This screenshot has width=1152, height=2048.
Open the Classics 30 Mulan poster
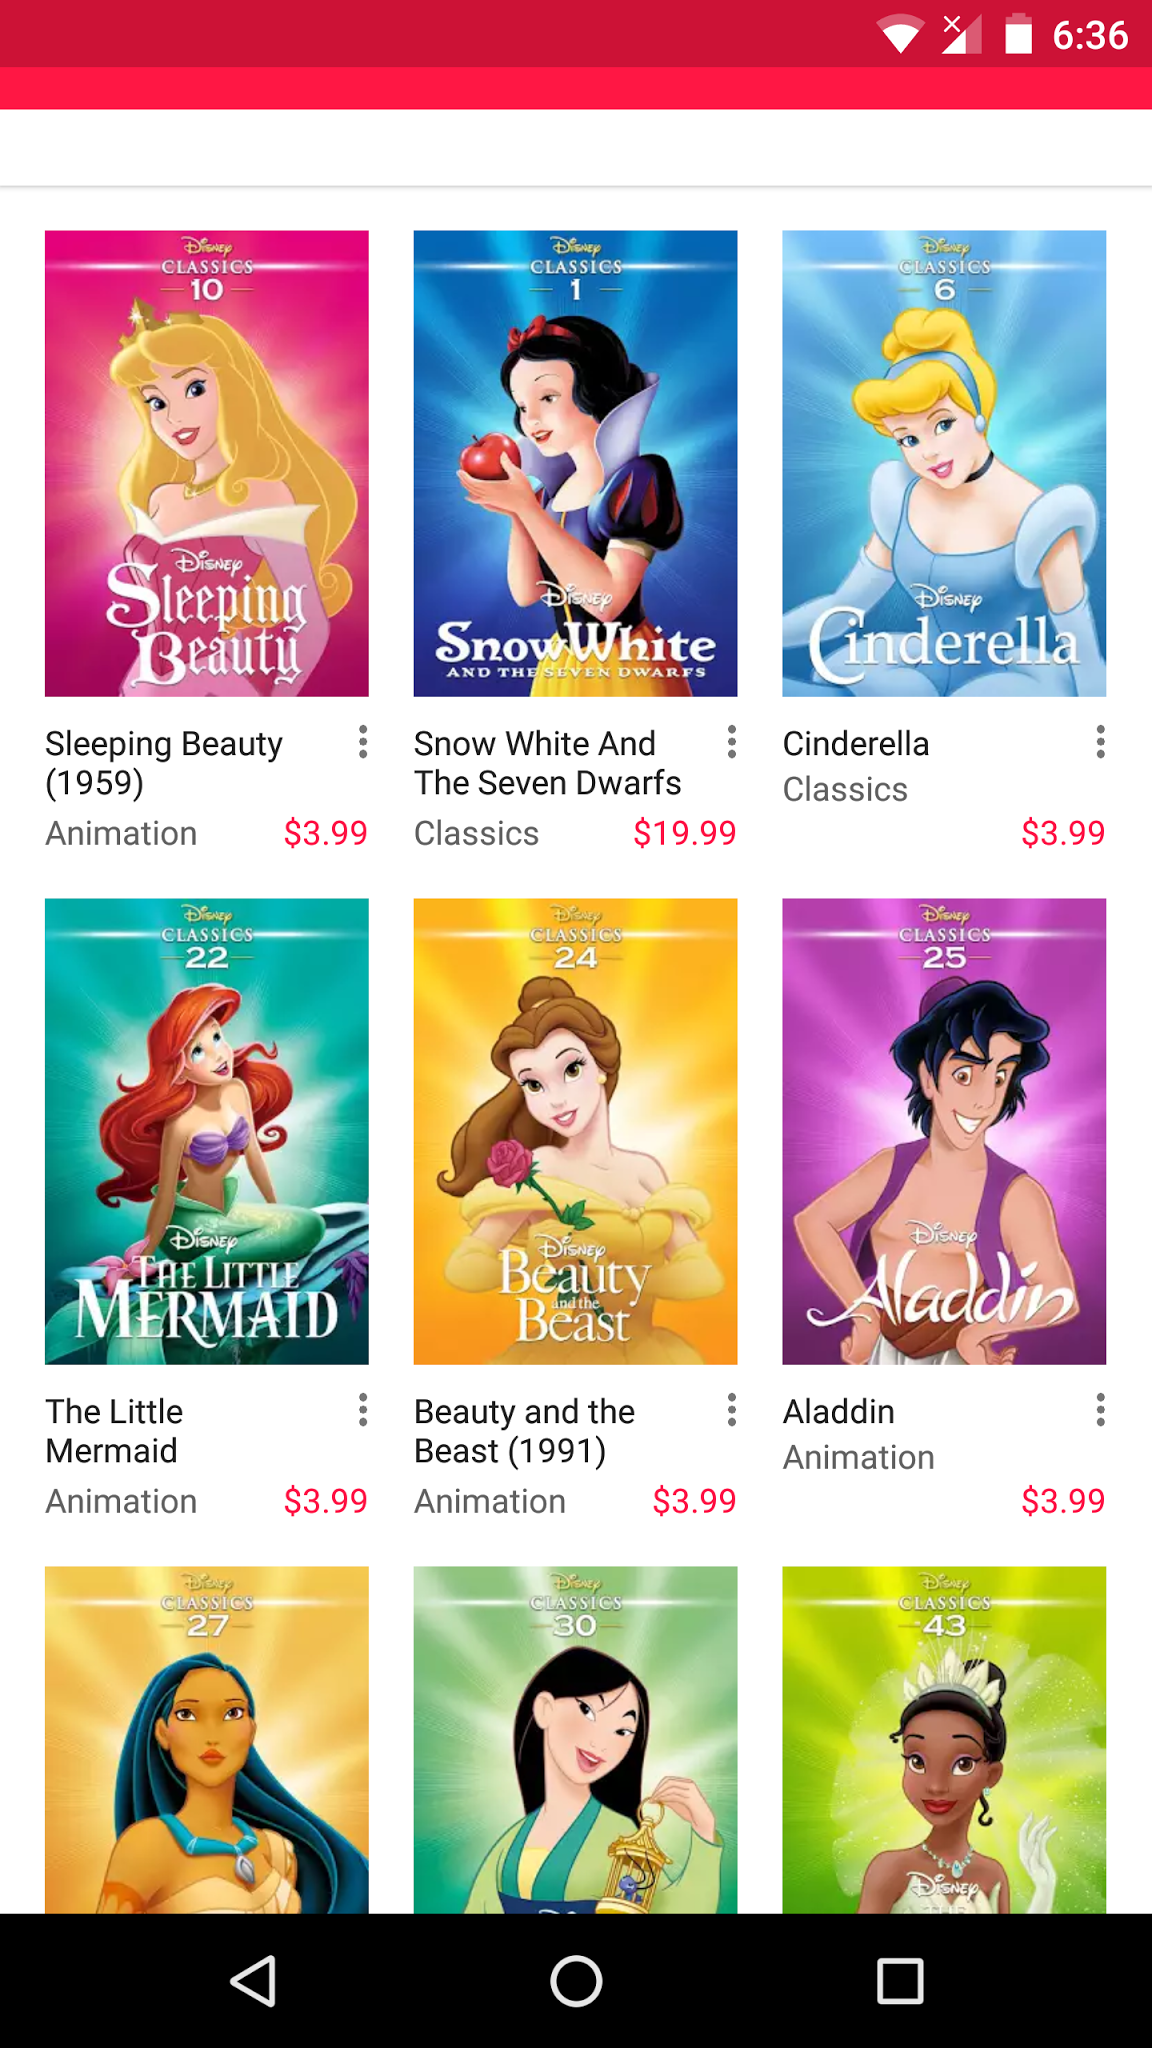(576, 1740)
